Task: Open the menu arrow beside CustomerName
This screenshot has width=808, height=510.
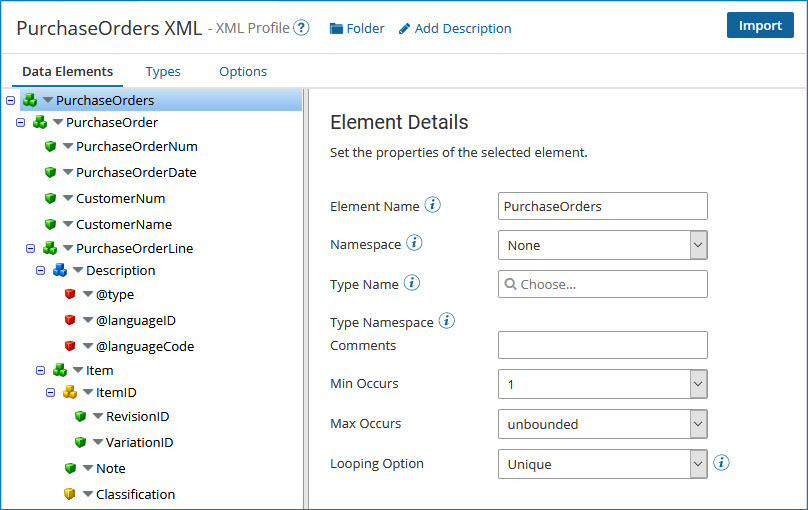Action: (68, 224)
